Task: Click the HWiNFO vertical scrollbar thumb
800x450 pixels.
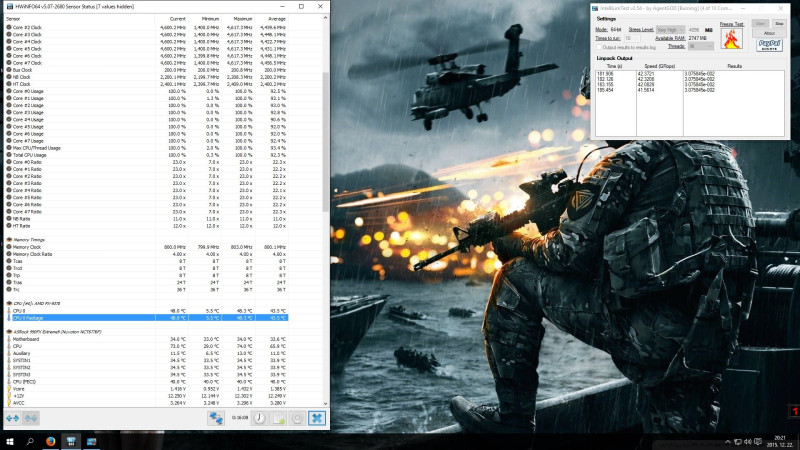Action: (x=326, y=142)
